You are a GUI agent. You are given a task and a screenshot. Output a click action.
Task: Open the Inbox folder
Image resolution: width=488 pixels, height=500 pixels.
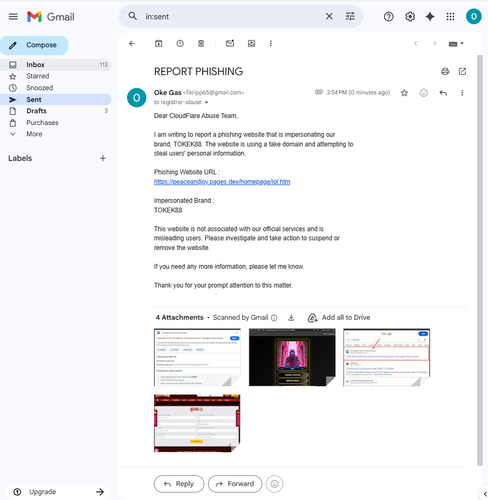pos(55,65)
